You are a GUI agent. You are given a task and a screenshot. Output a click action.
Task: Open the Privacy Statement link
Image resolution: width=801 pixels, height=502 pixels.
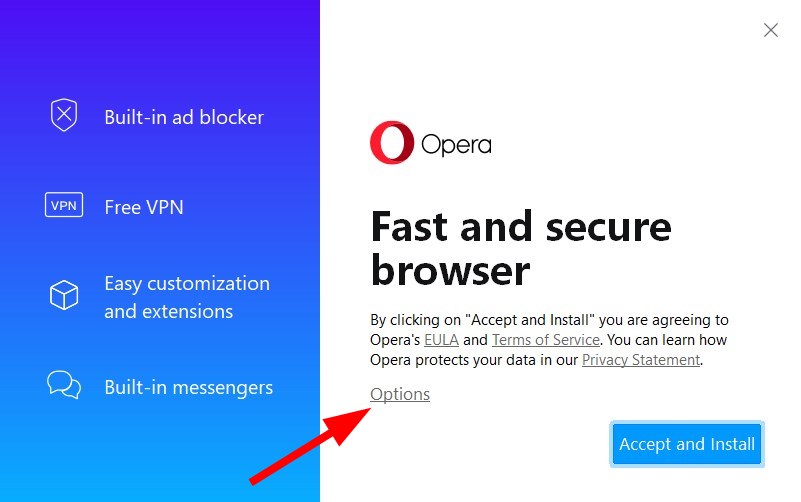(x=641, y=360)
